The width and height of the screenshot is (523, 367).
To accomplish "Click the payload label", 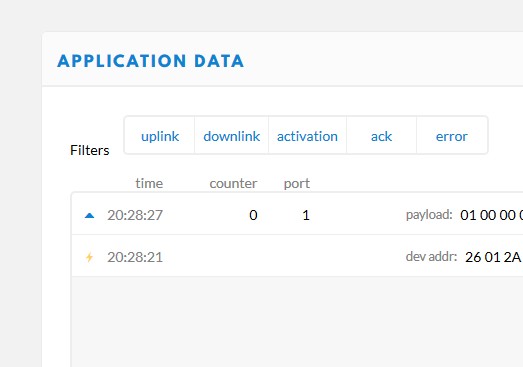I will click(429, 215).
